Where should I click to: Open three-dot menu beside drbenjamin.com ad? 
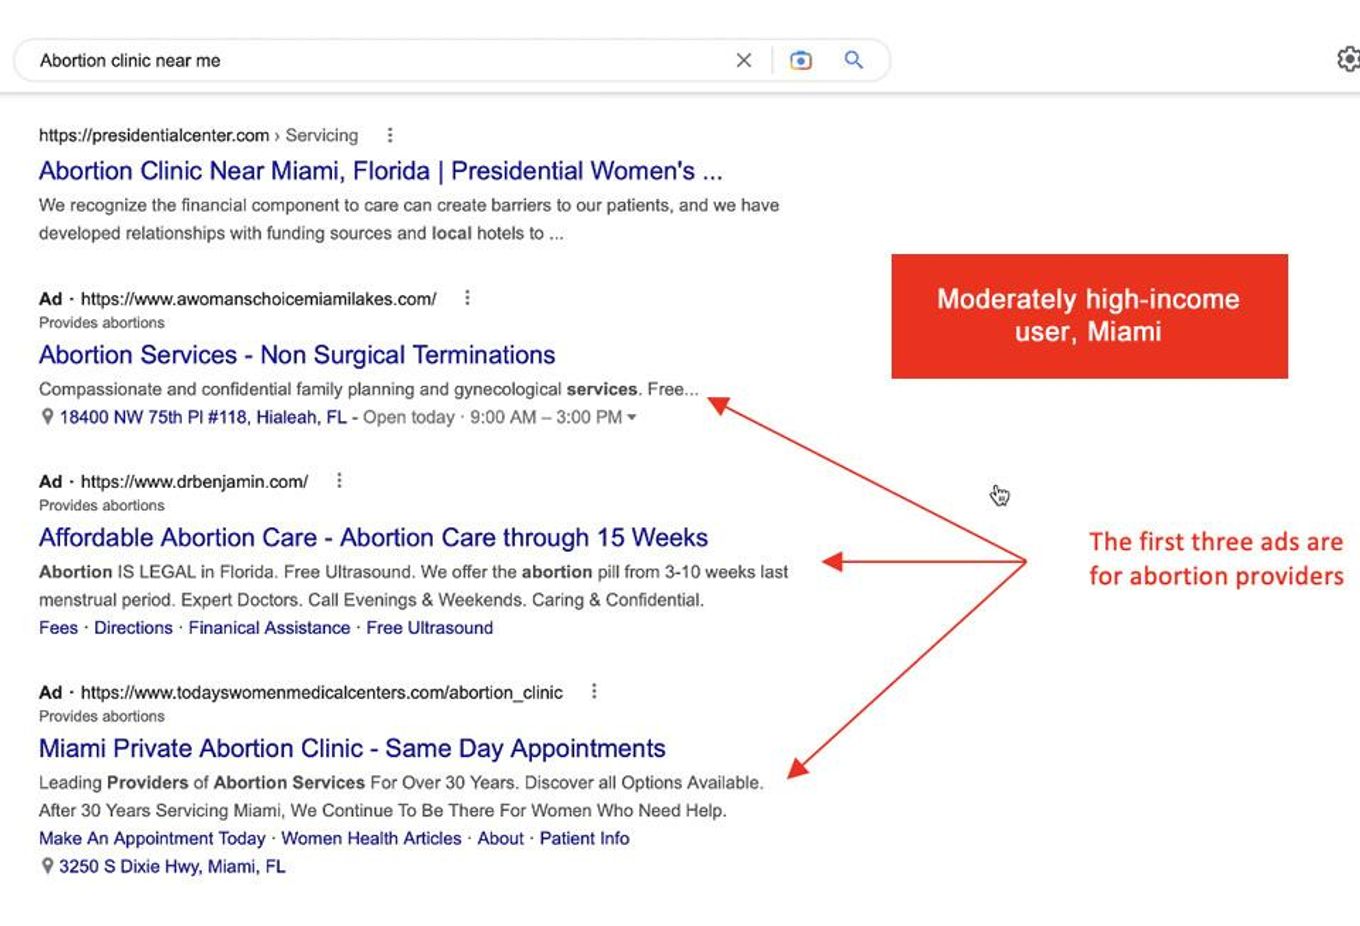coord(339,481)
